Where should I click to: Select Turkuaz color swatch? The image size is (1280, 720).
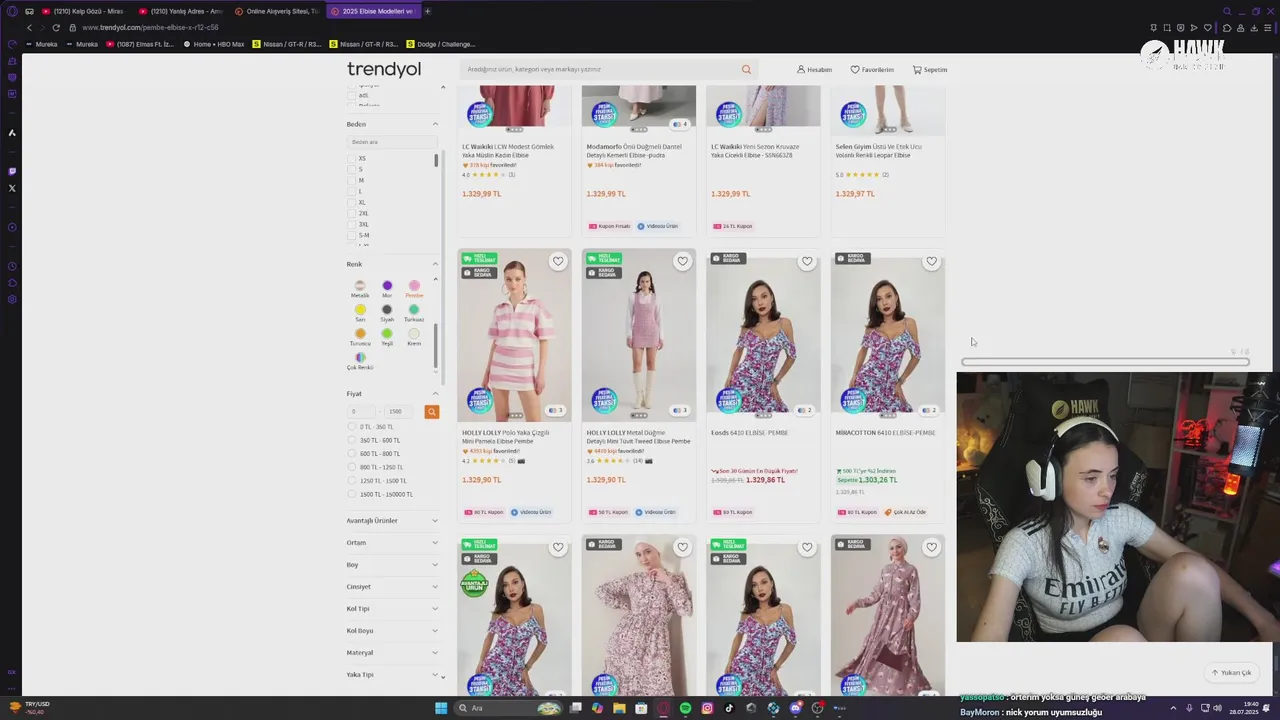tap(414, 312)
